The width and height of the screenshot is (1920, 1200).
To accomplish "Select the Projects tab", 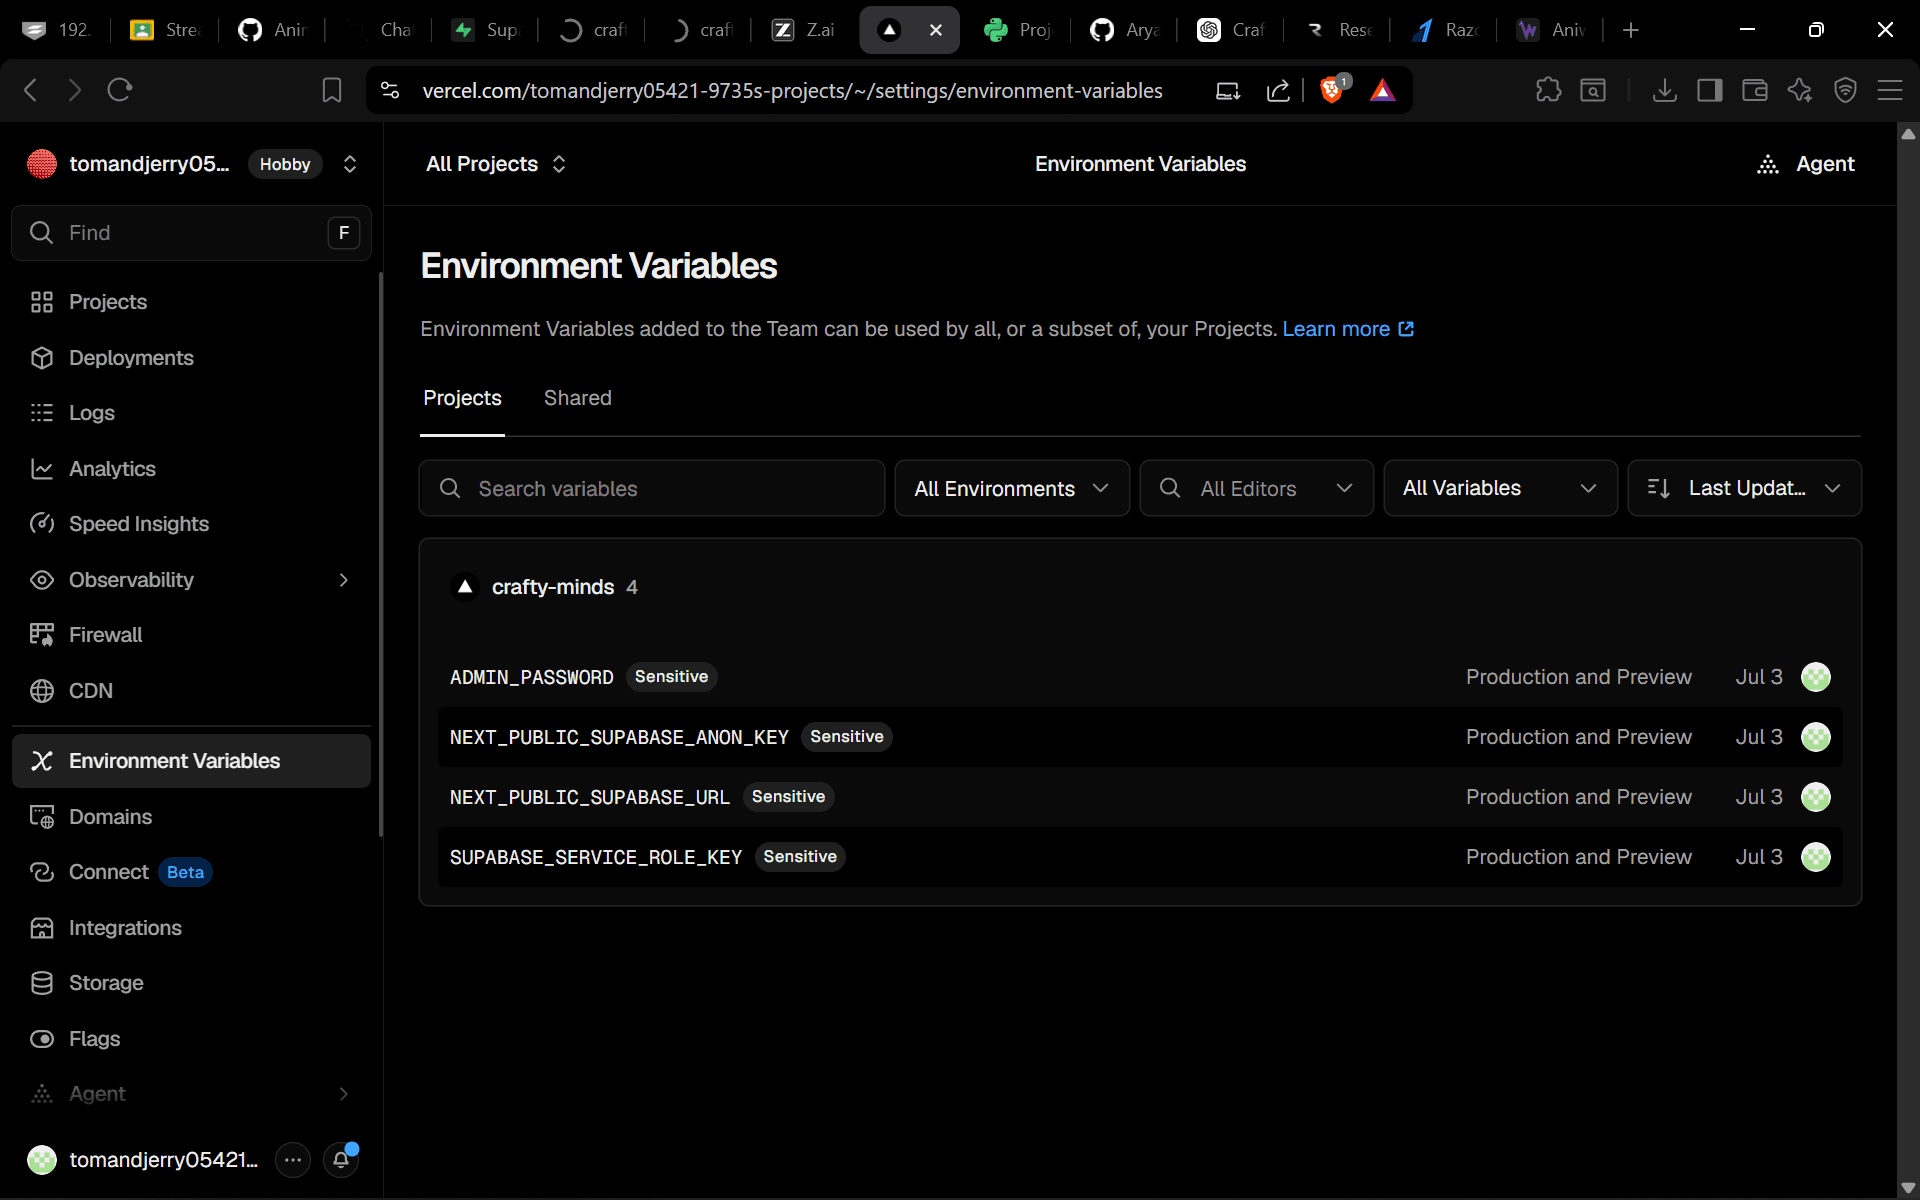I will [x=462, y=398].
